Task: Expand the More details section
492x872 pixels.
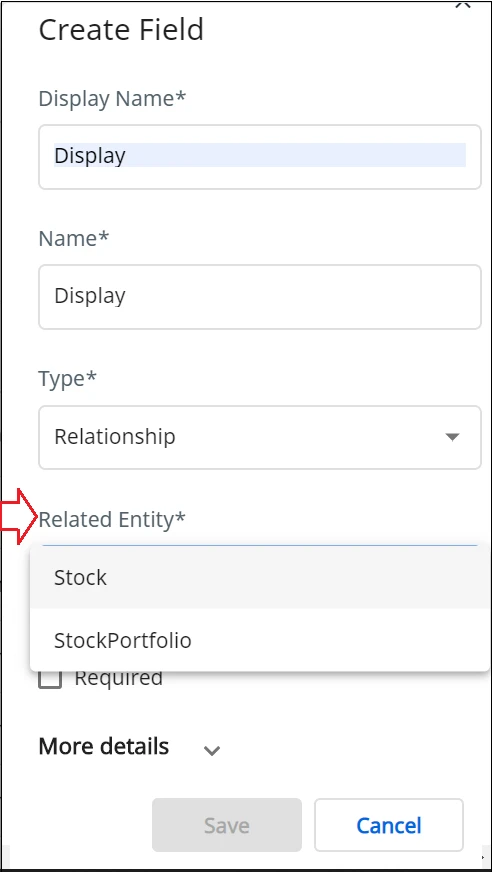Action: 104,746
